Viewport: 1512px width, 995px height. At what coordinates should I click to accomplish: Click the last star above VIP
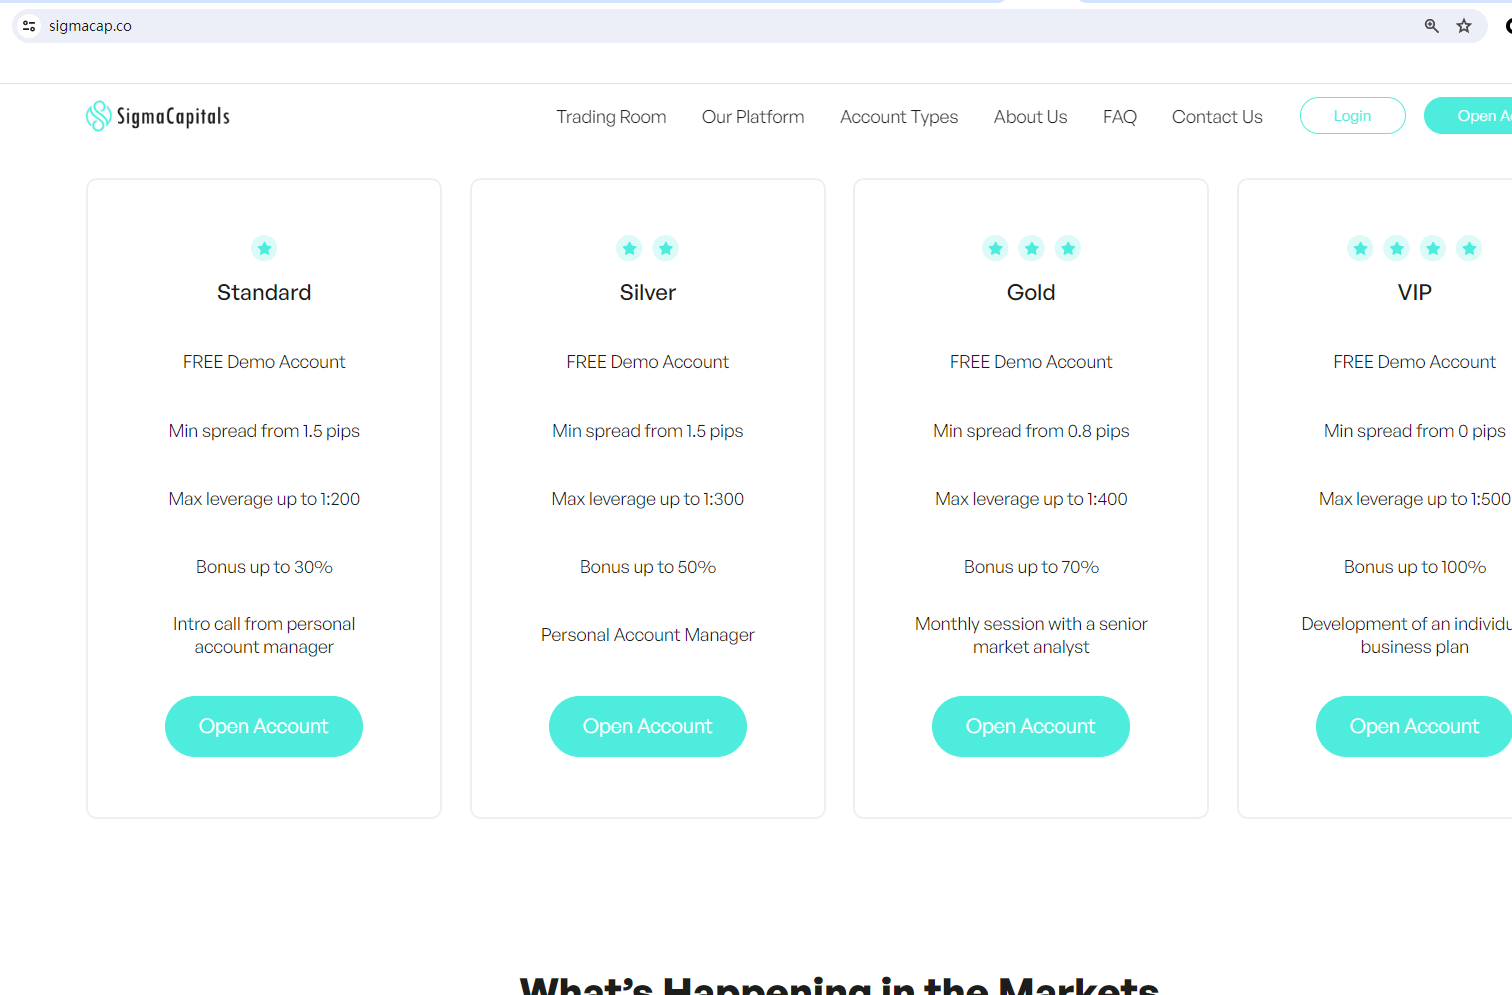coord(1469,248)
